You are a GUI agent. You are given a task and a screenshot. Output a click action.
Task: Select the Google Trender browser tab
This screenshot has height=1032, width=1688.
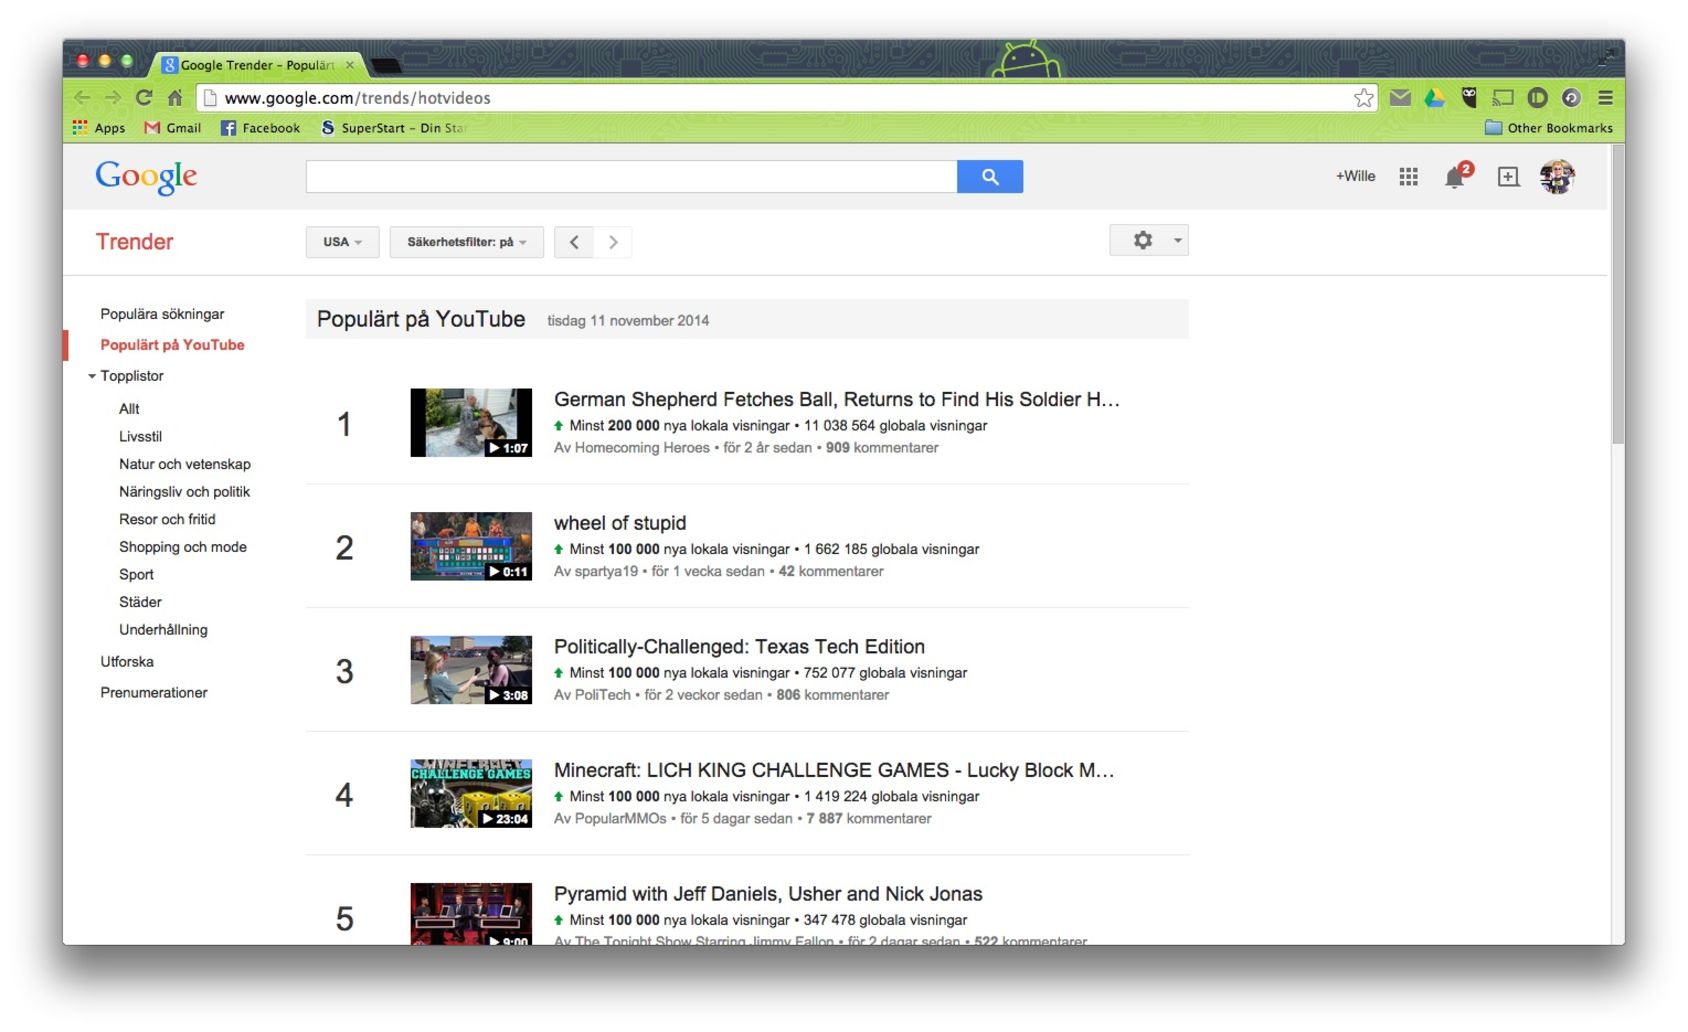click(x=257, y=65)
